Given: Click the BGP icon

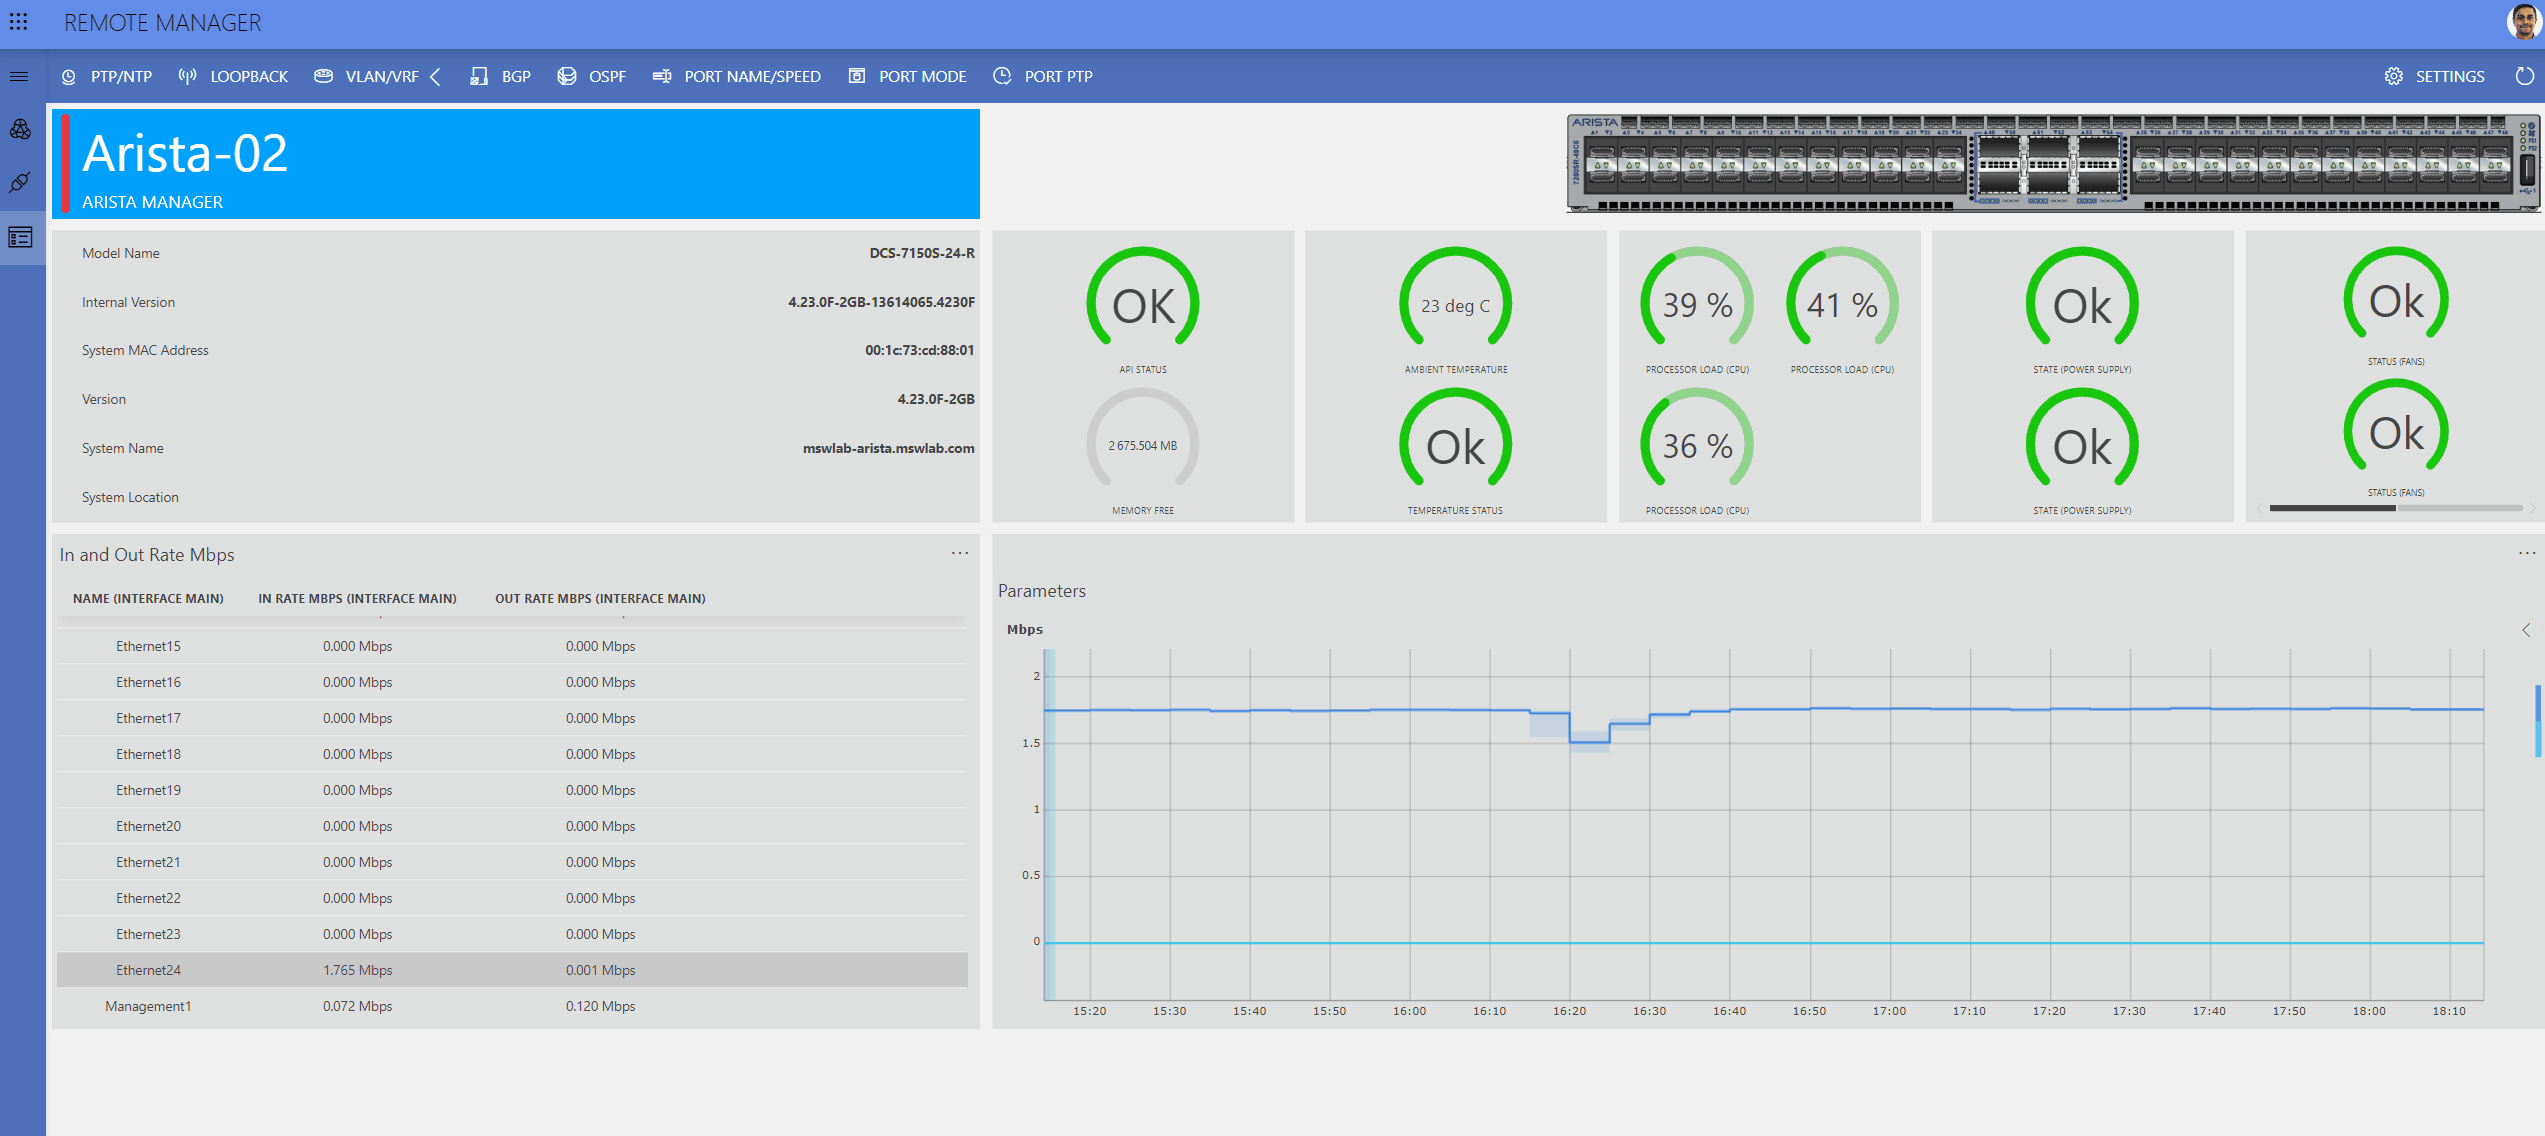Looking at the screenshot, I should tap(479, 76).
